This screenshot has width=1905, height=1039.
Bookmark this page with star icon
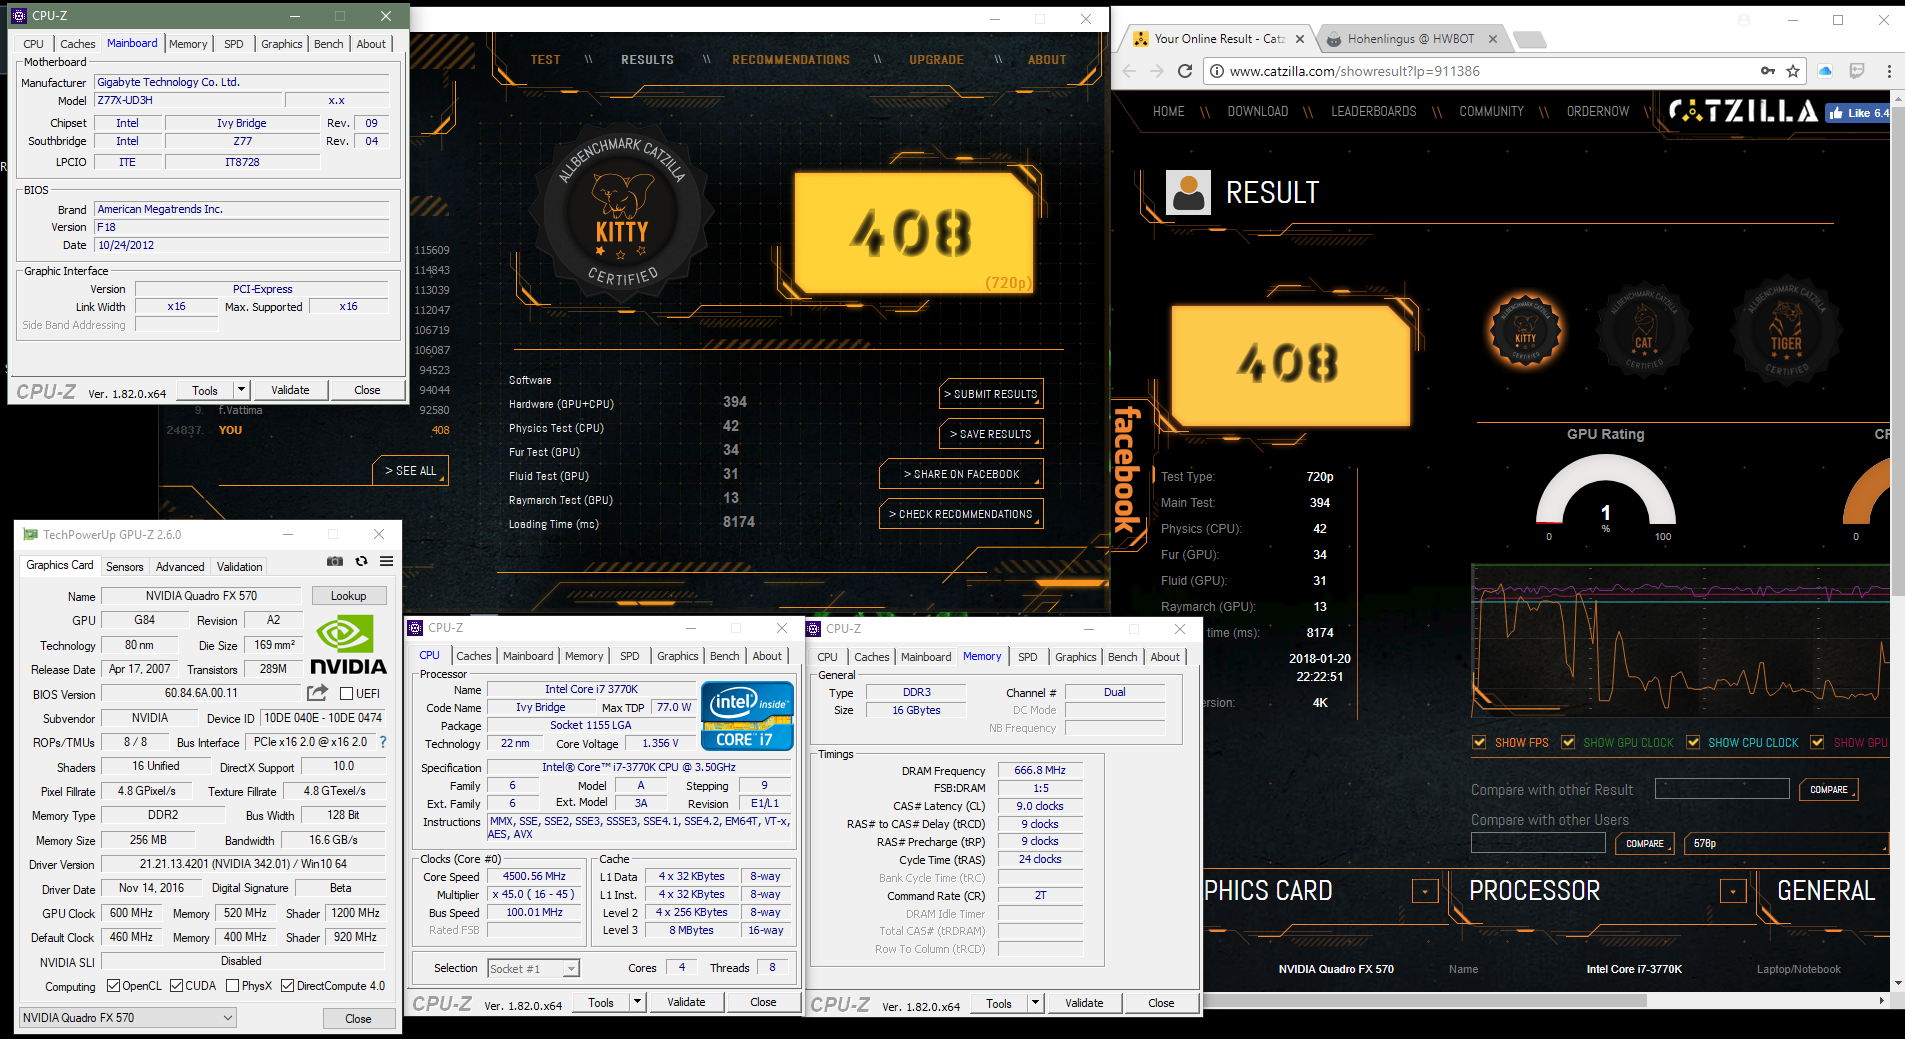[x=1793, y=71]
